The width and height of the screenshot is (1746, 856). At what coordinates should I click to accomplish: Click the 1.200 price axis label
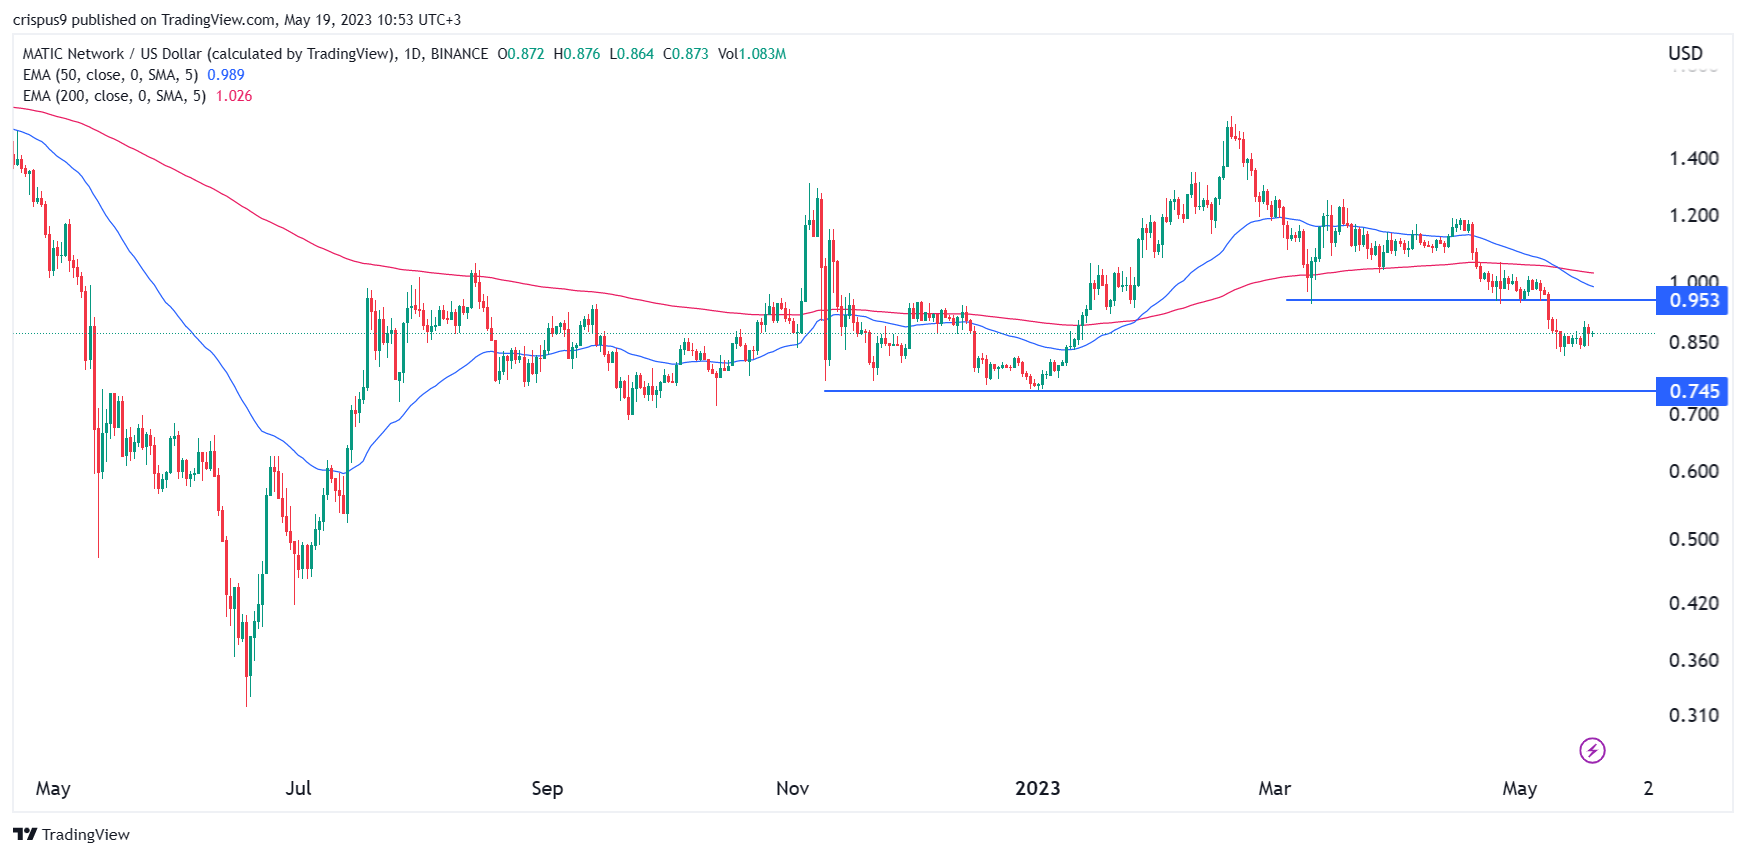pos(1694,215)
